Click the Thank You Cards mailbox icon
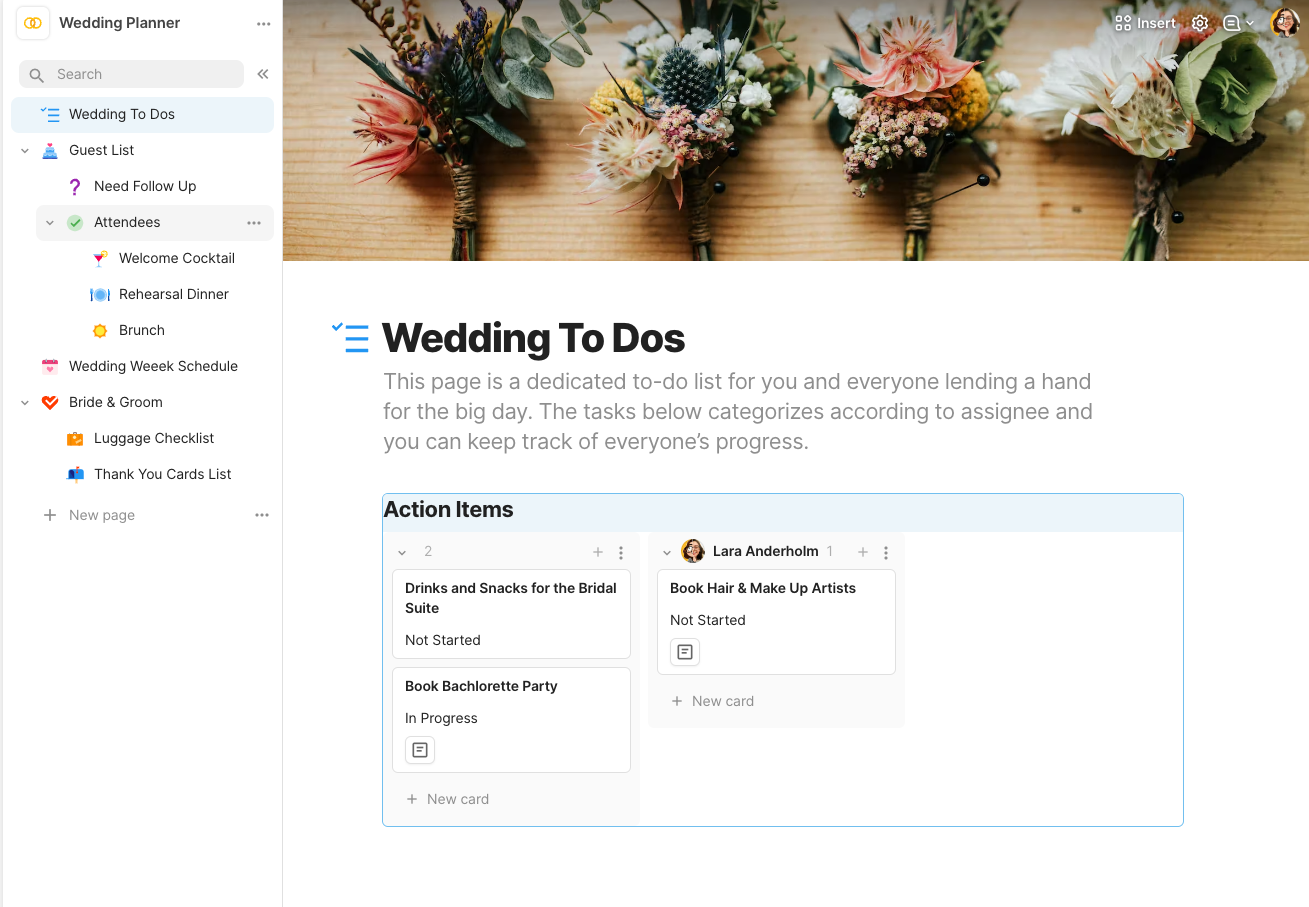The height and width of the screenshot is (907, 1309). click(75, 474)
